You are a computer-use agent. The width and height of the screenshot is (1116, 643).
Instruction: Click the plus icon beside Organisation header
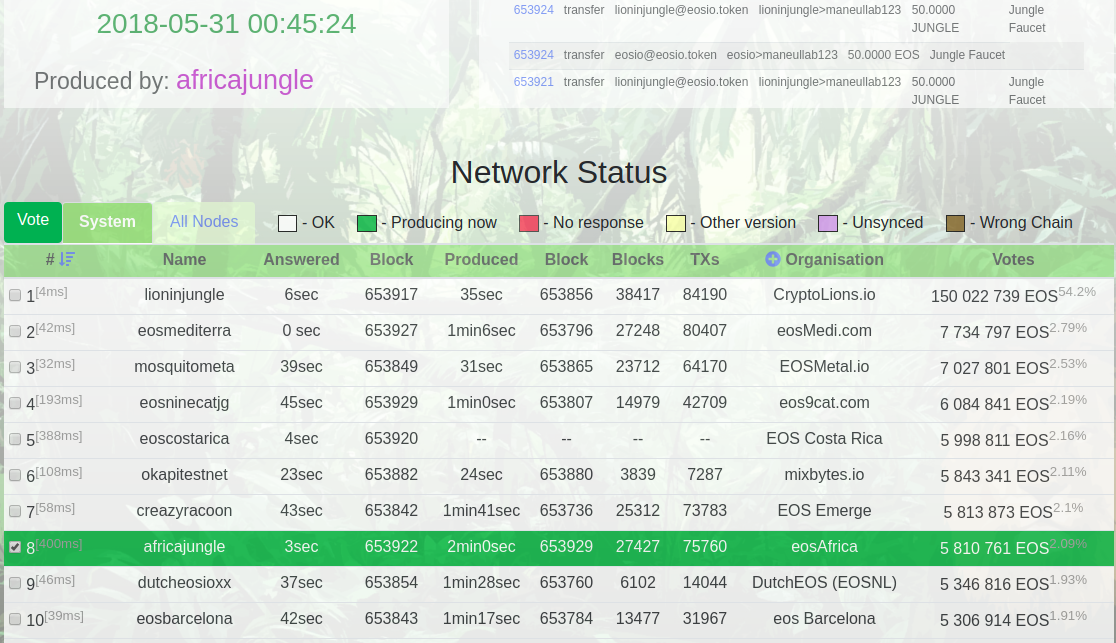773,259
